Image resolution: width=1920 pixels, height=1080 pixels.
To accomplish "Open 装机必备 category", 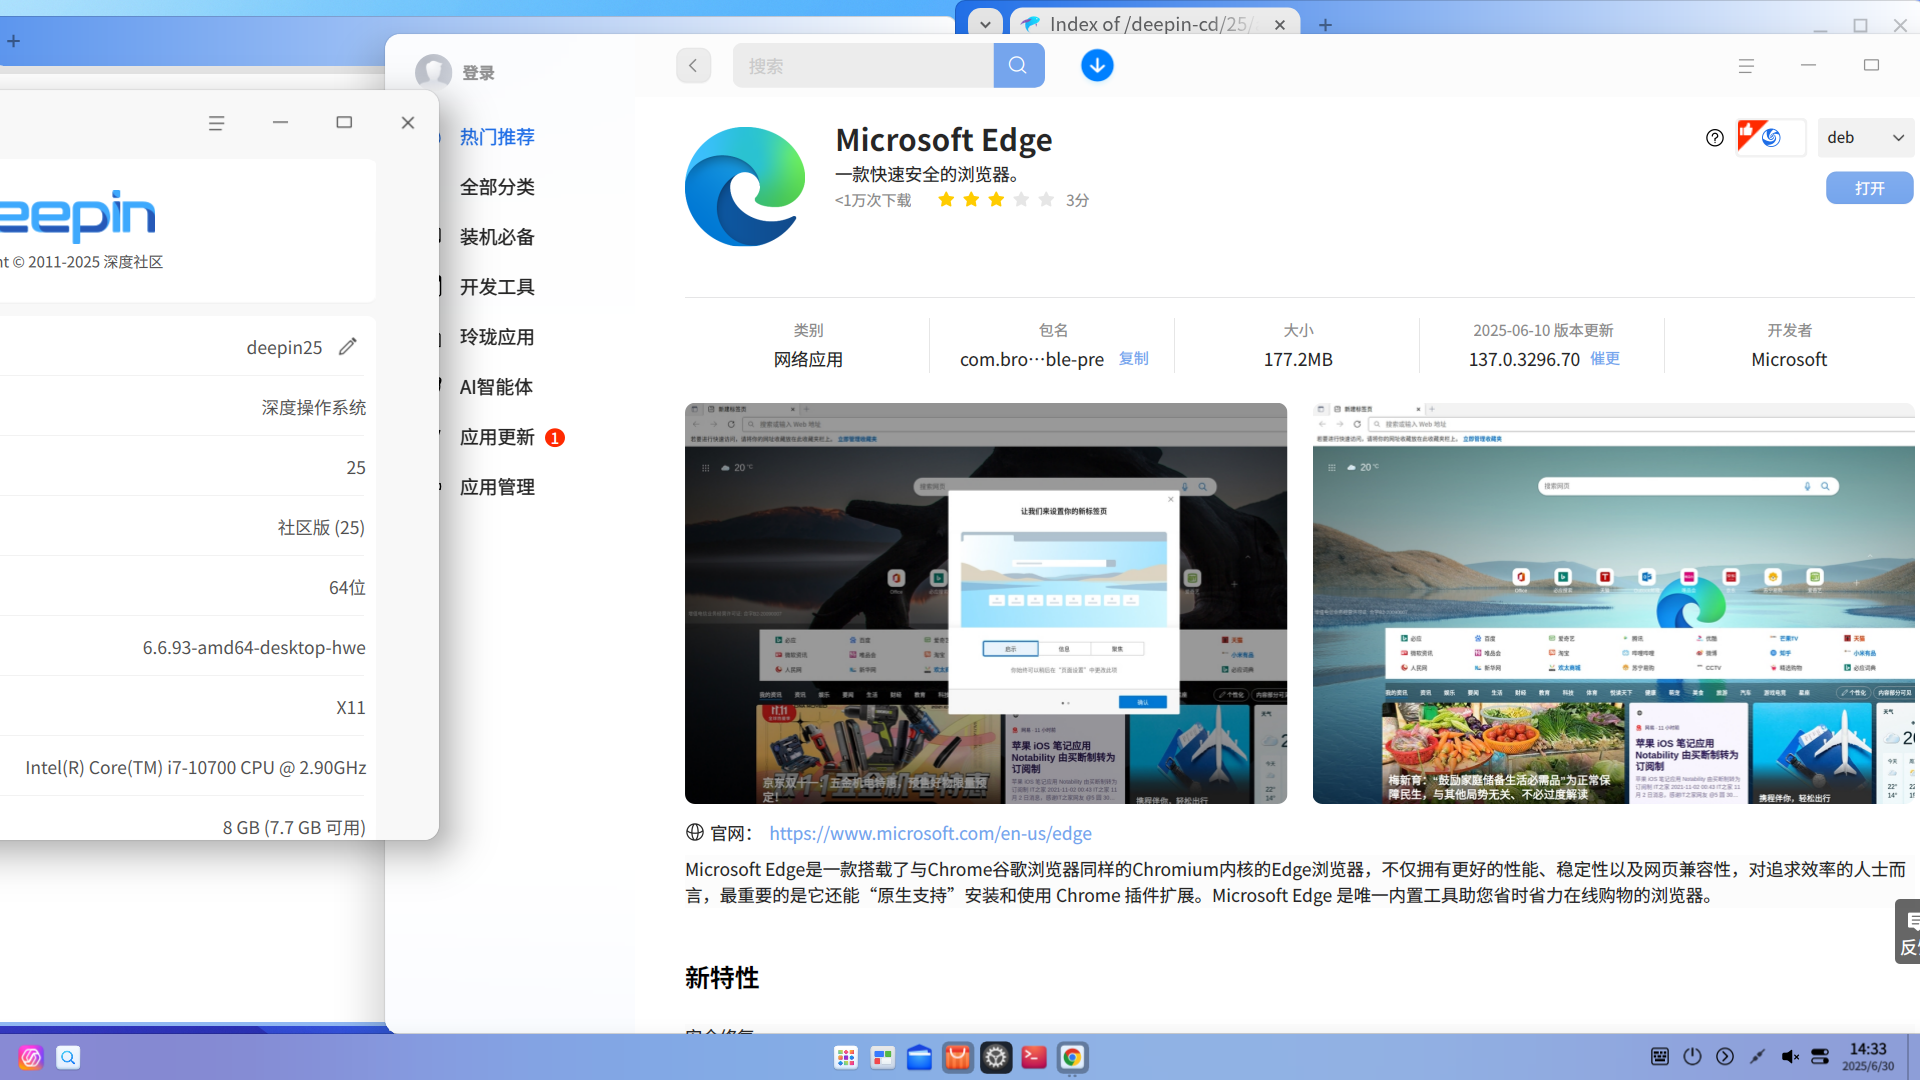I will [497, 237].
